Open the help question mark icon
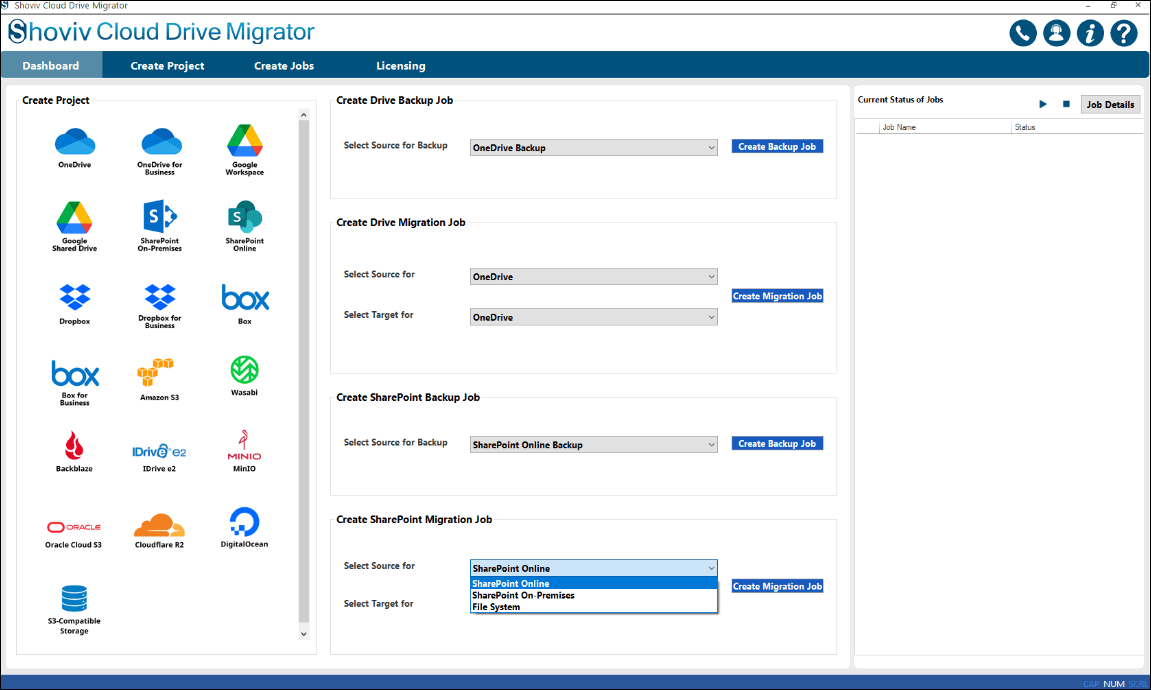This screenshot has height=690, width=1151. pos(1124,33)
